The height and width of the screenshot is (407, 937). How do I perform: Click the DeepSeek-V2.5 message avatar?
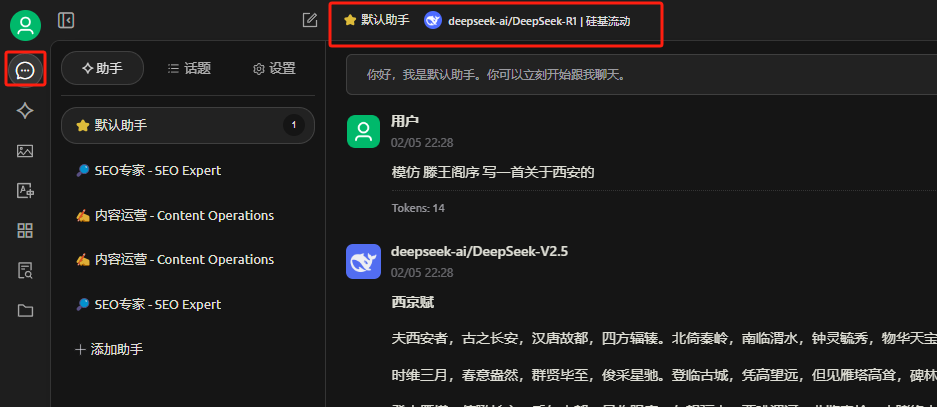(x=363, y=261)
